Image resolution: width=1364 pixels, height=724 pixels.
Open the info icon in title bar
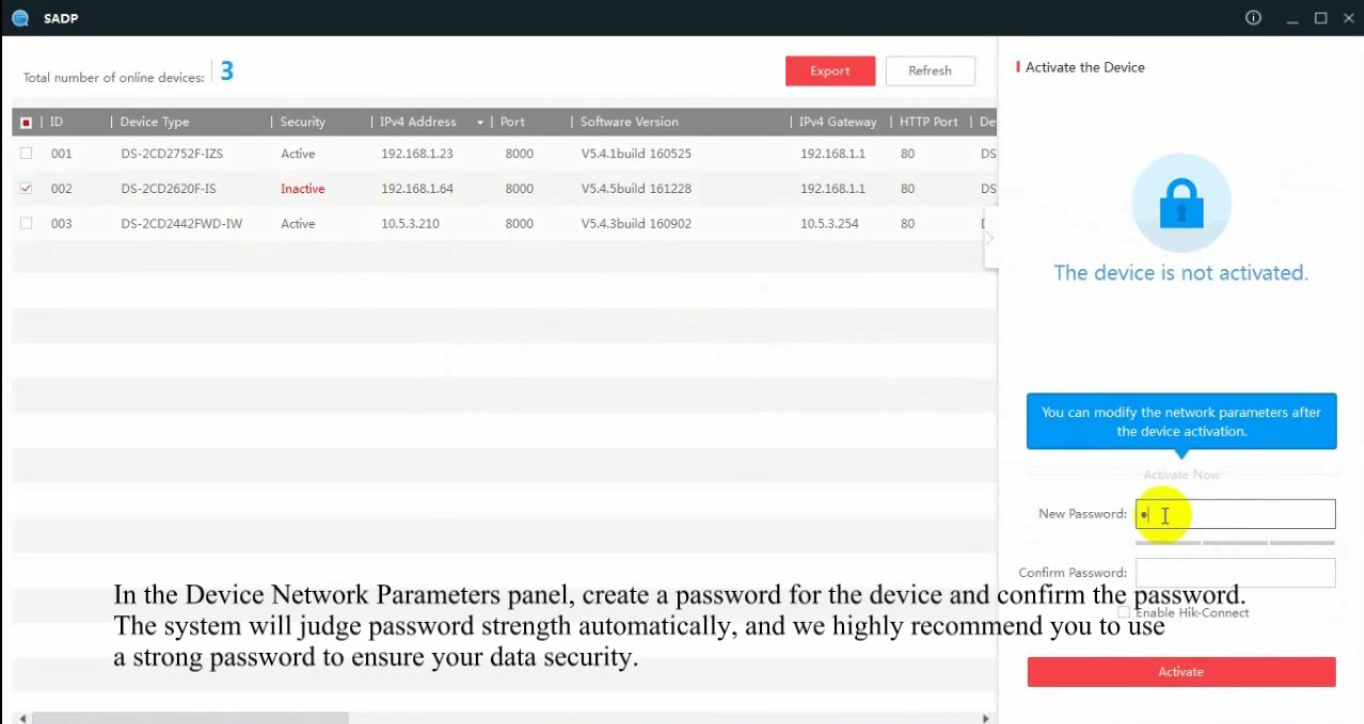pos(1253,18)
